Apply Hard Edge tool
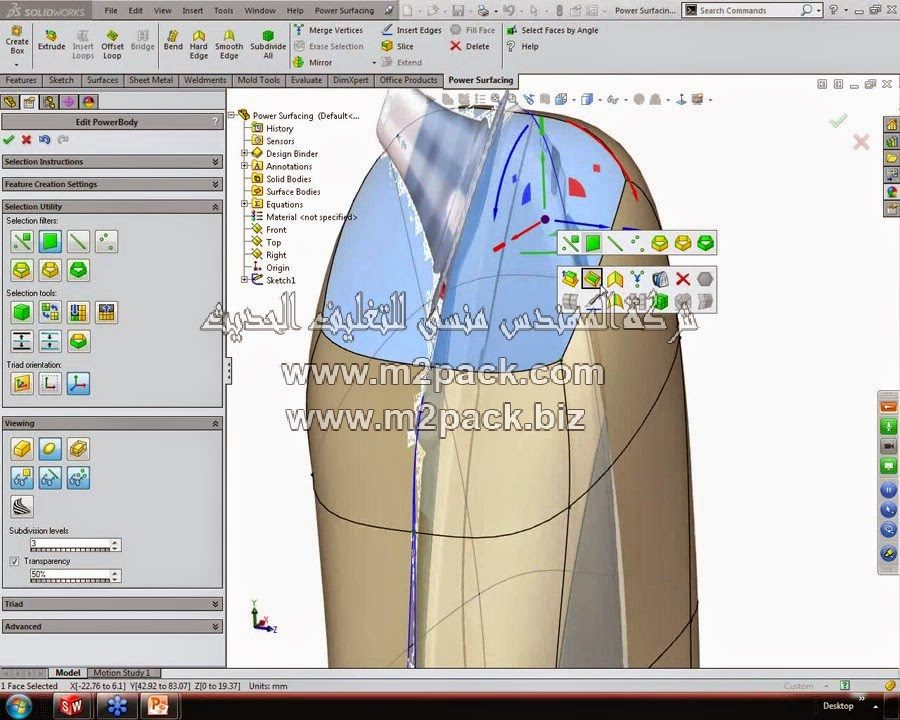 199,45
